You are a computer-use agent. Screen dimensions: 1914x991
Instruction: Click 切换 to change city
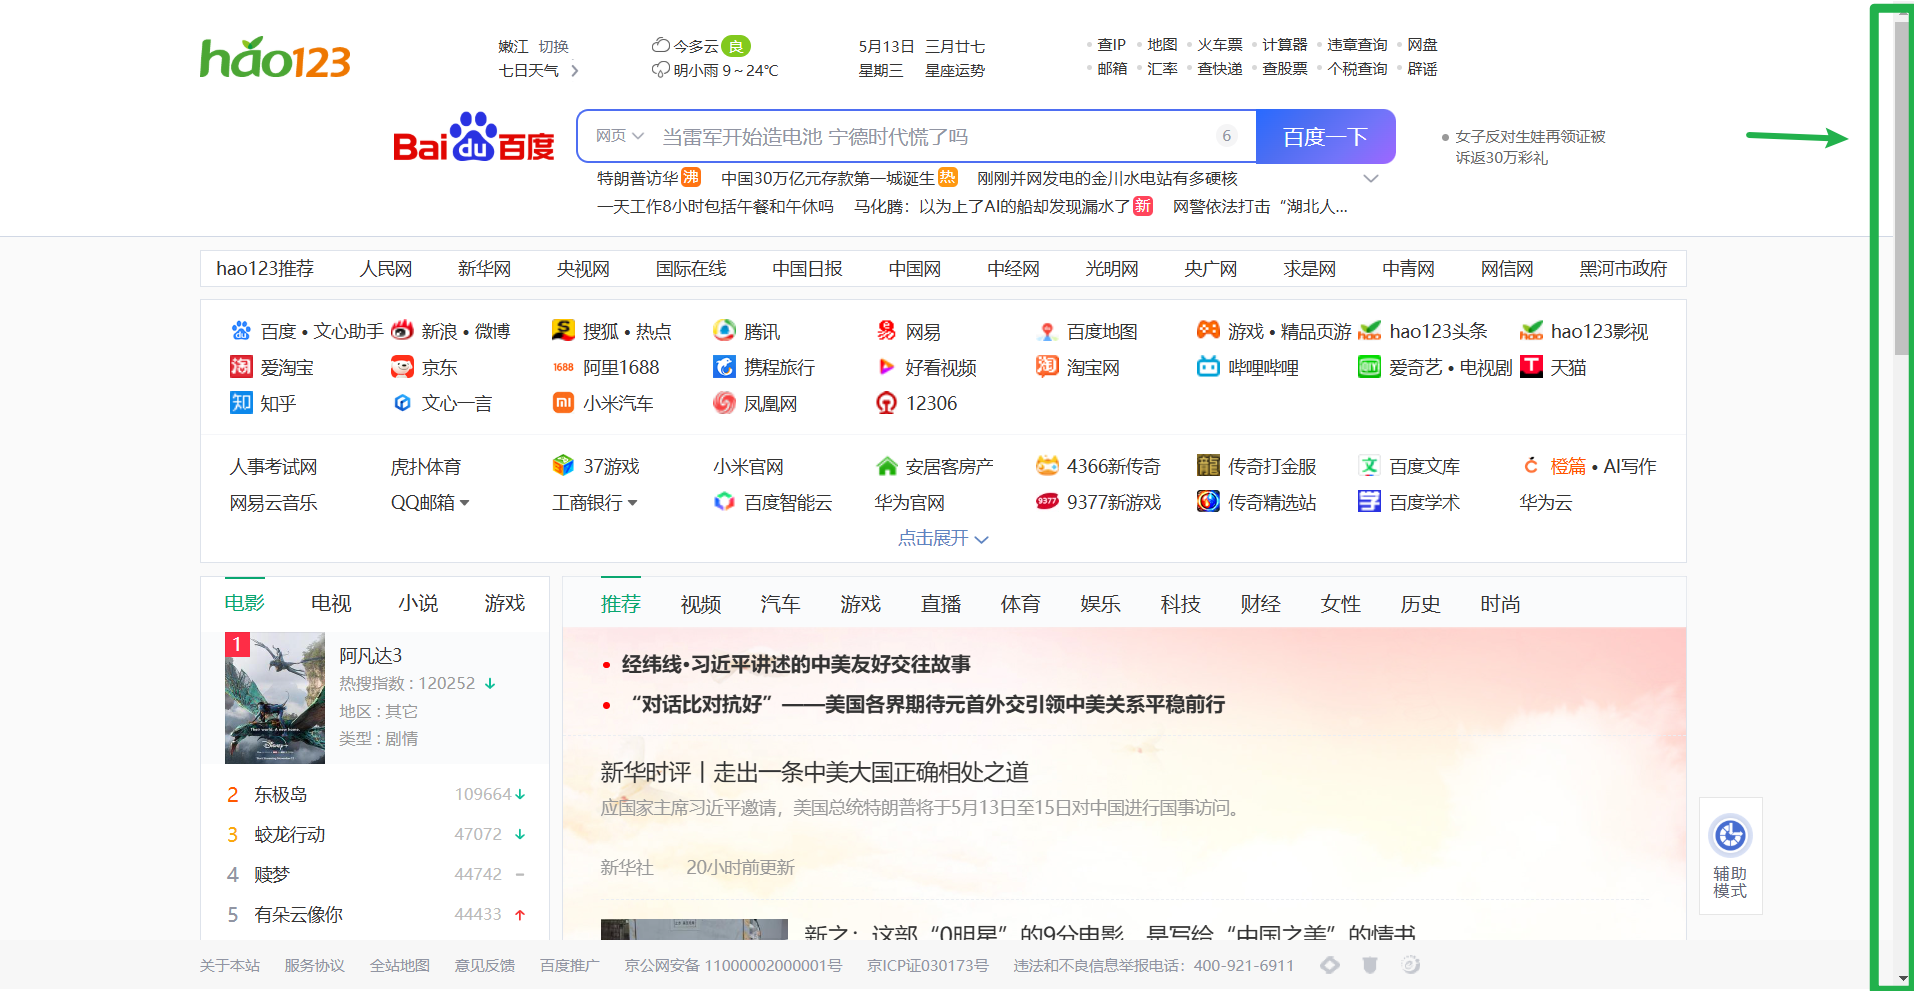[553, 46]
